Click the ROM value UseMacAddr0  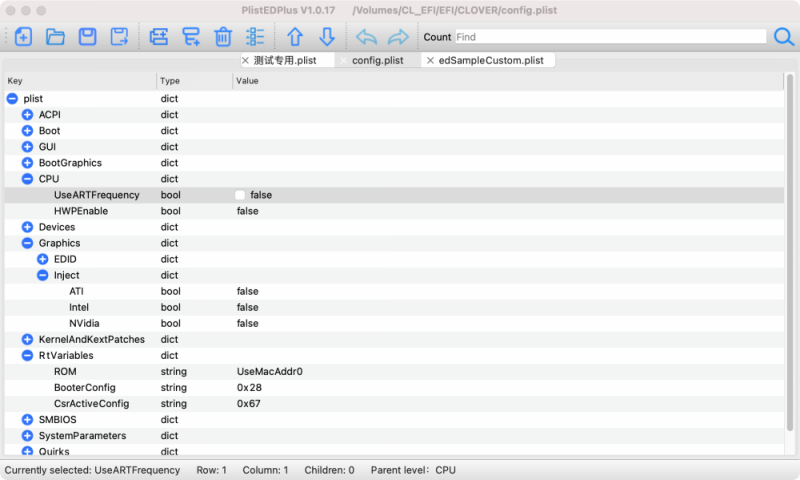[x=269, y=371]
